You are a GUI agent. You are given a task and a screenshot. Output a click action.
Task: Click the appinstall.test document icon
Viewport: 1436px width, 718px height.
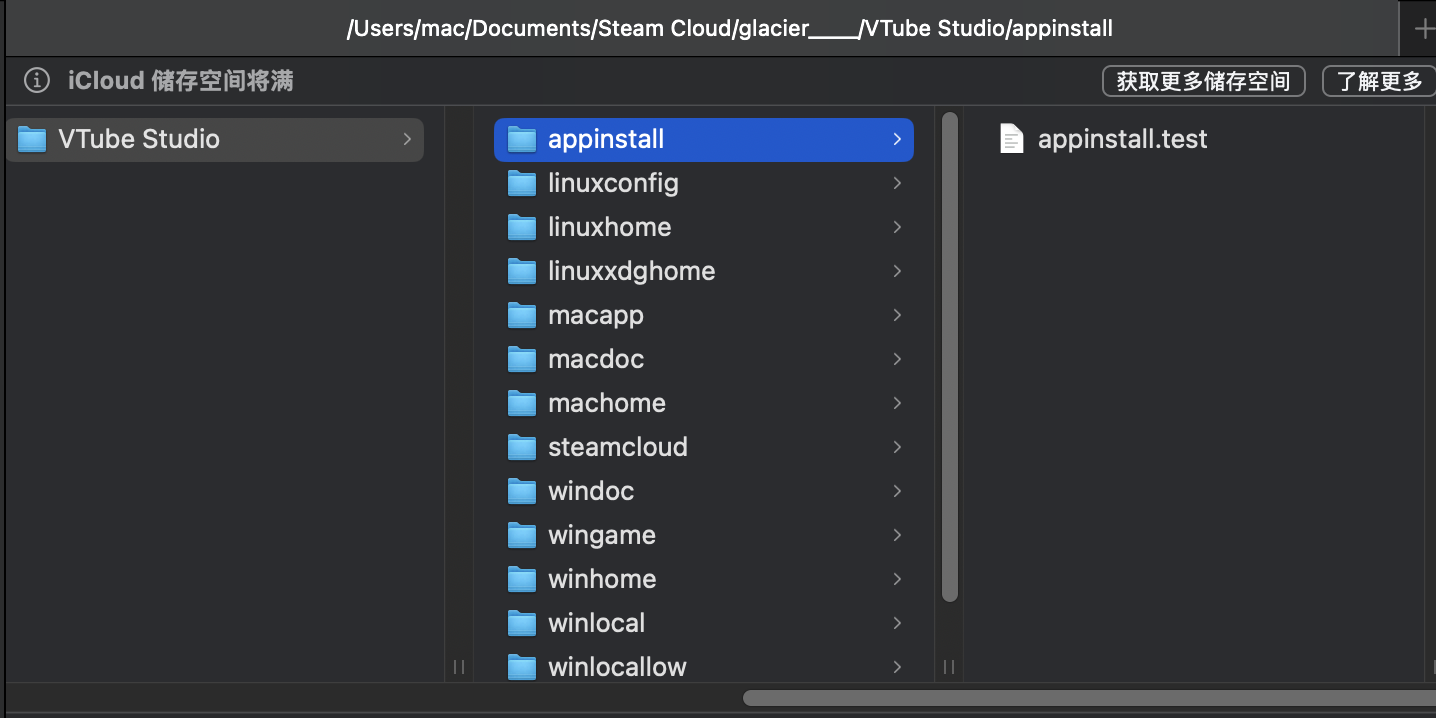1012,139
